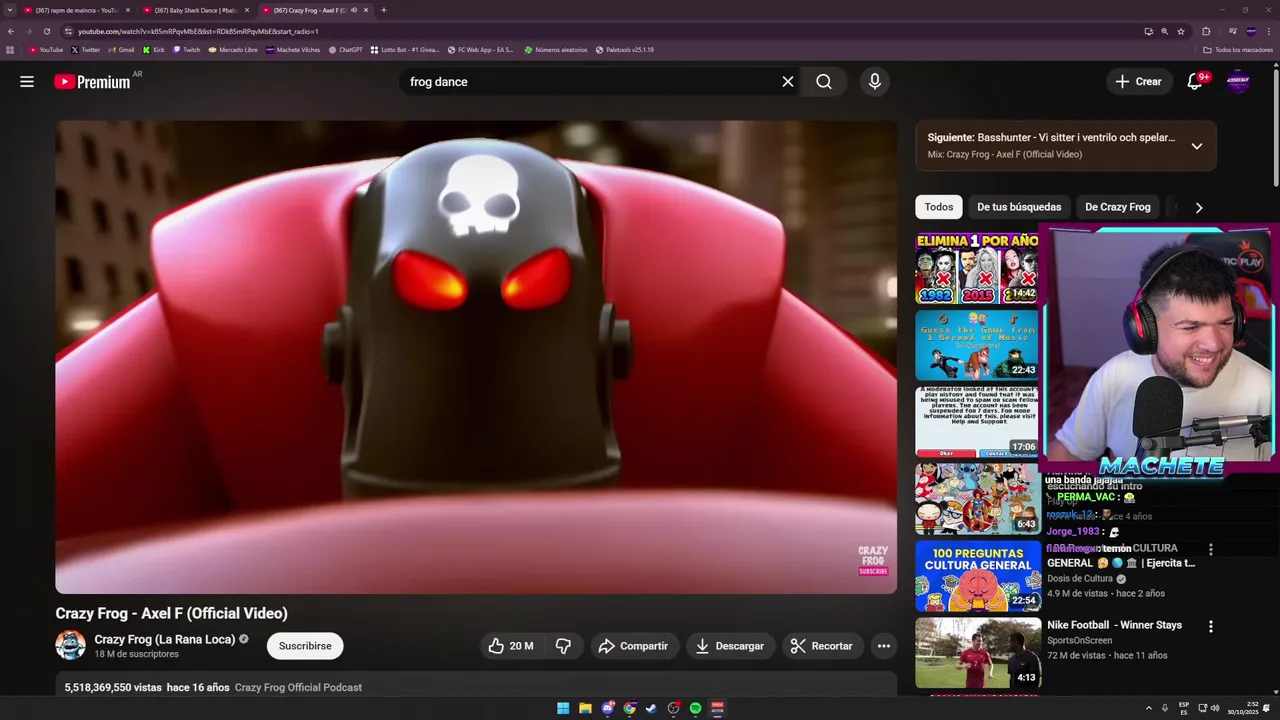Open Crazy Frog (La Rana Loca) channel link
The width and height of the screenshot is (1280, 720).
[x=165, y=639]
